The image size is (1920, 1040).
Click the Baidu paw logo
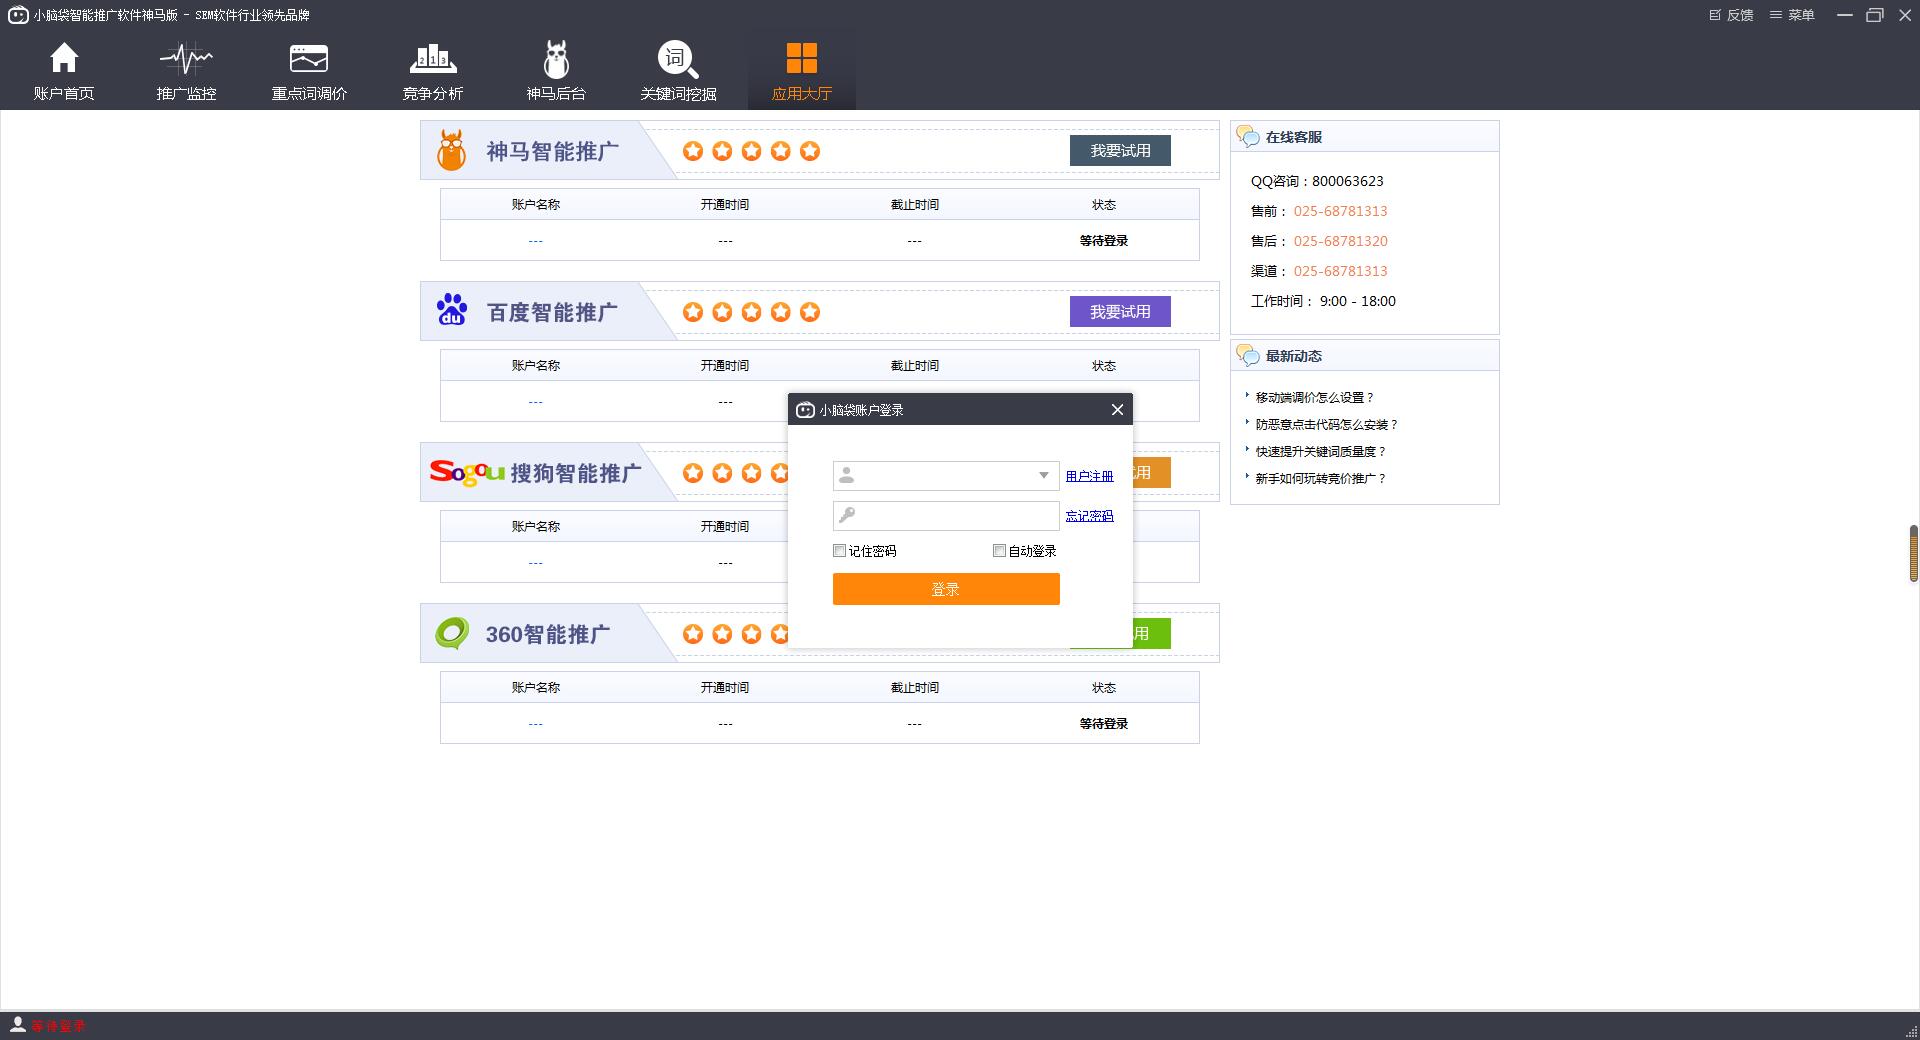(452, 310)
